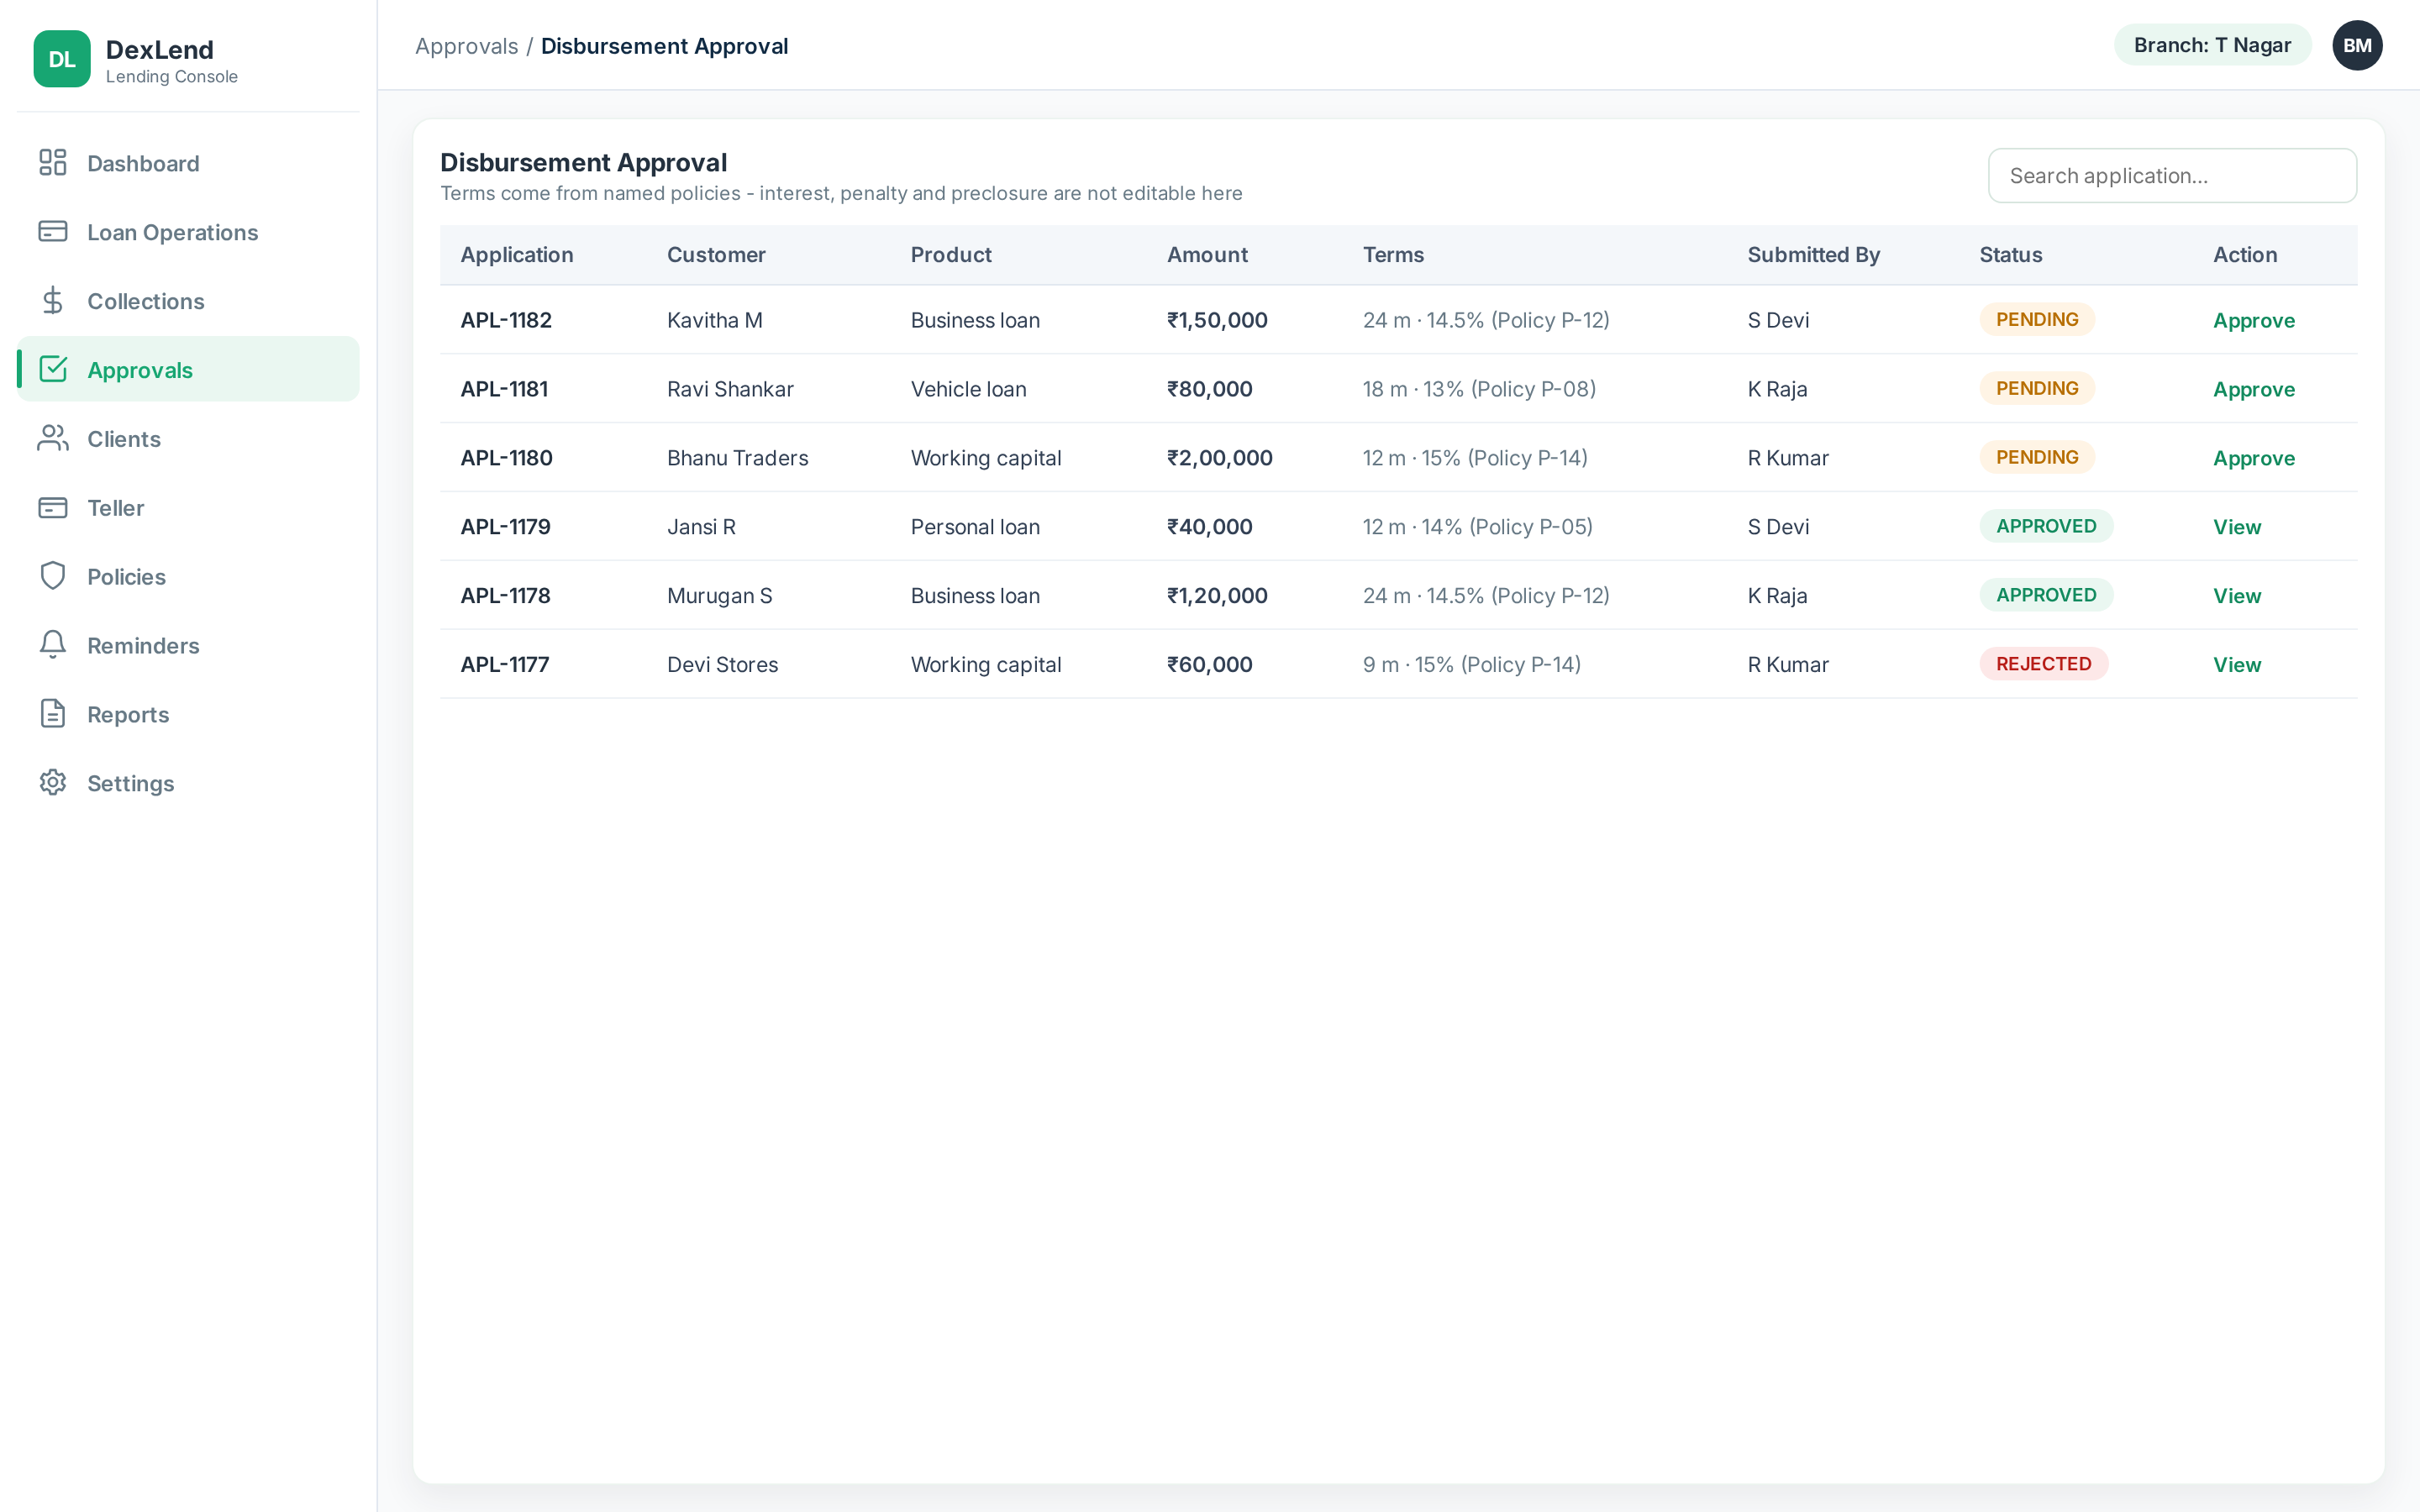Click application ID APL-1182
The height and width of the screenshot is (1512, 2420).
coord(506,321)
